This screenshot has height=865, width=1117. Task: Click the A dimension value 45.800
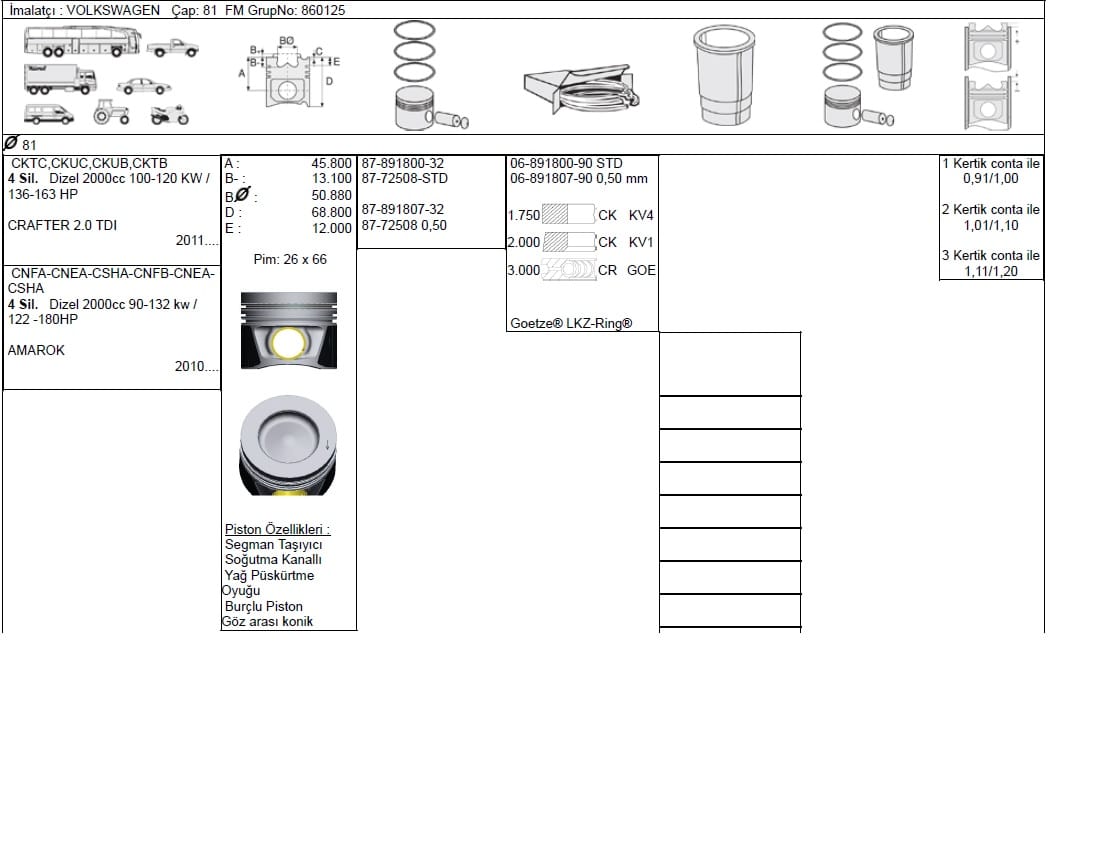(331, 163)
